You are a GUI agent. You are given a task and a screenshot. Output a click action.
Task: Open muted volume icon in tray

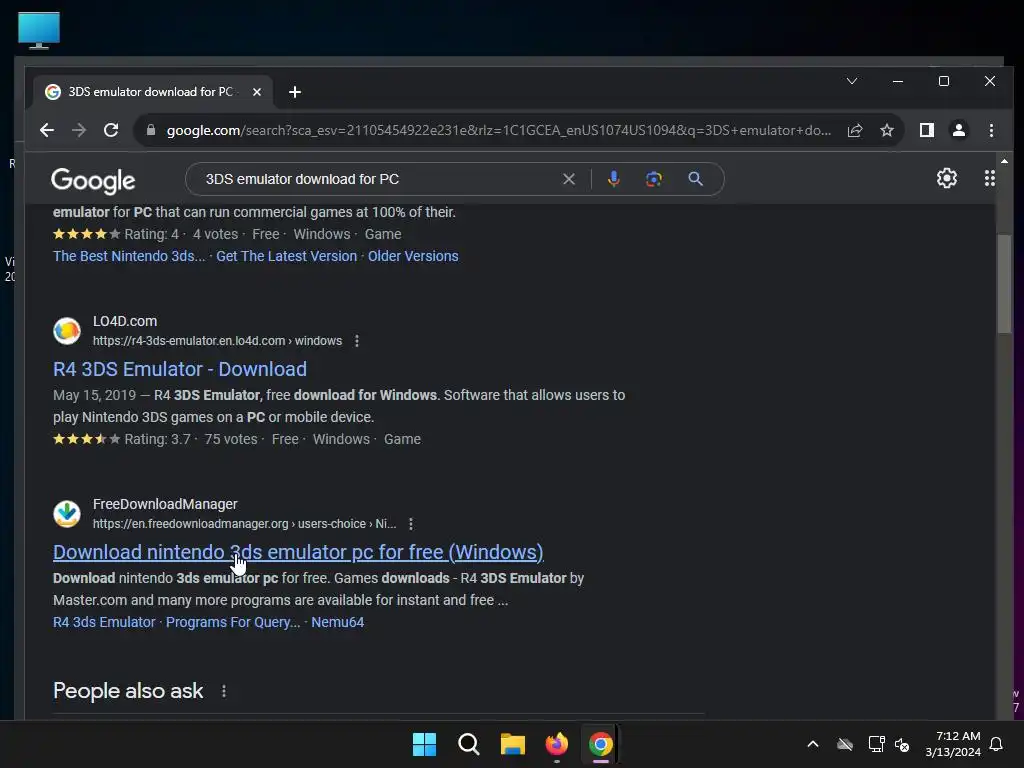click(902, 744)
